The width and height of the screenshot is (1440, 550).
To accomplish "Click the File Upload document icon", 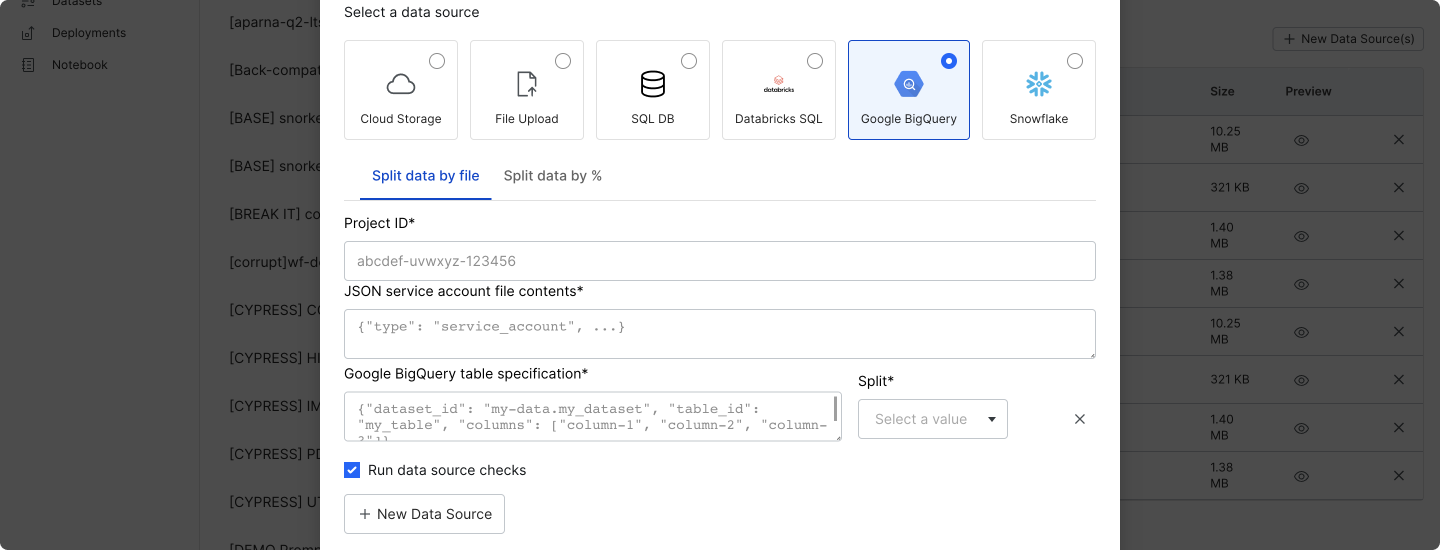I will [x=527, y=84].
